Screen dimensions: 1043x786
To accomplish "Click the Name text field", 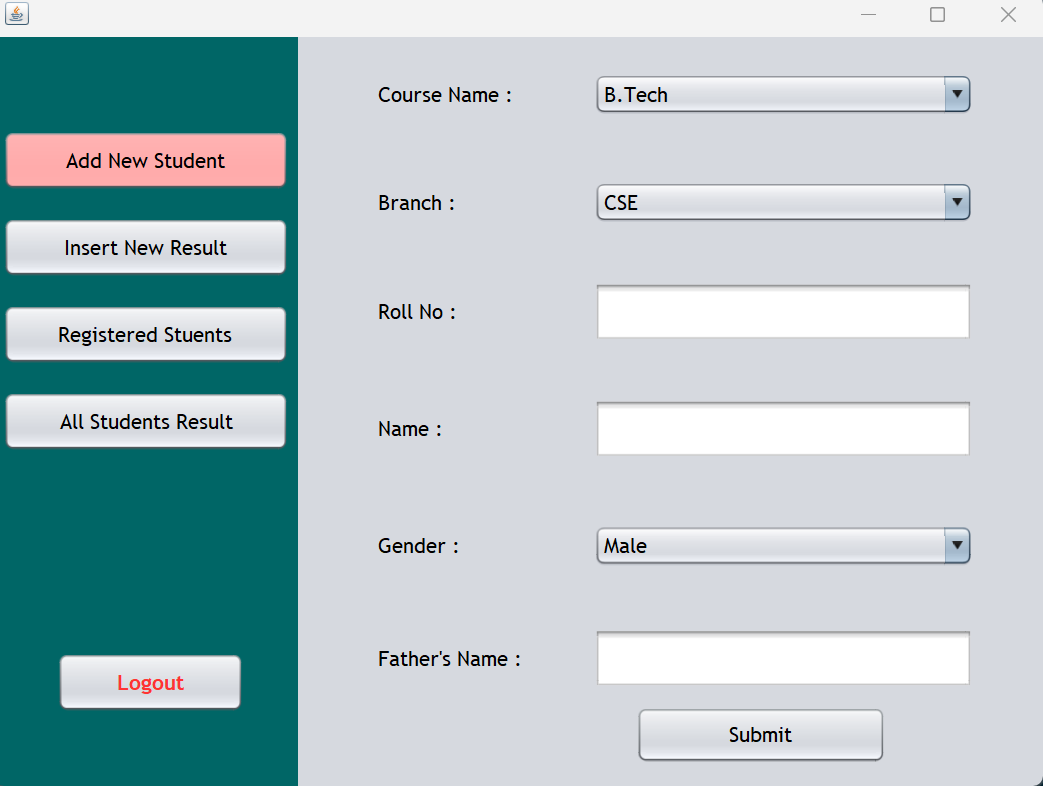I will [783, 428].
